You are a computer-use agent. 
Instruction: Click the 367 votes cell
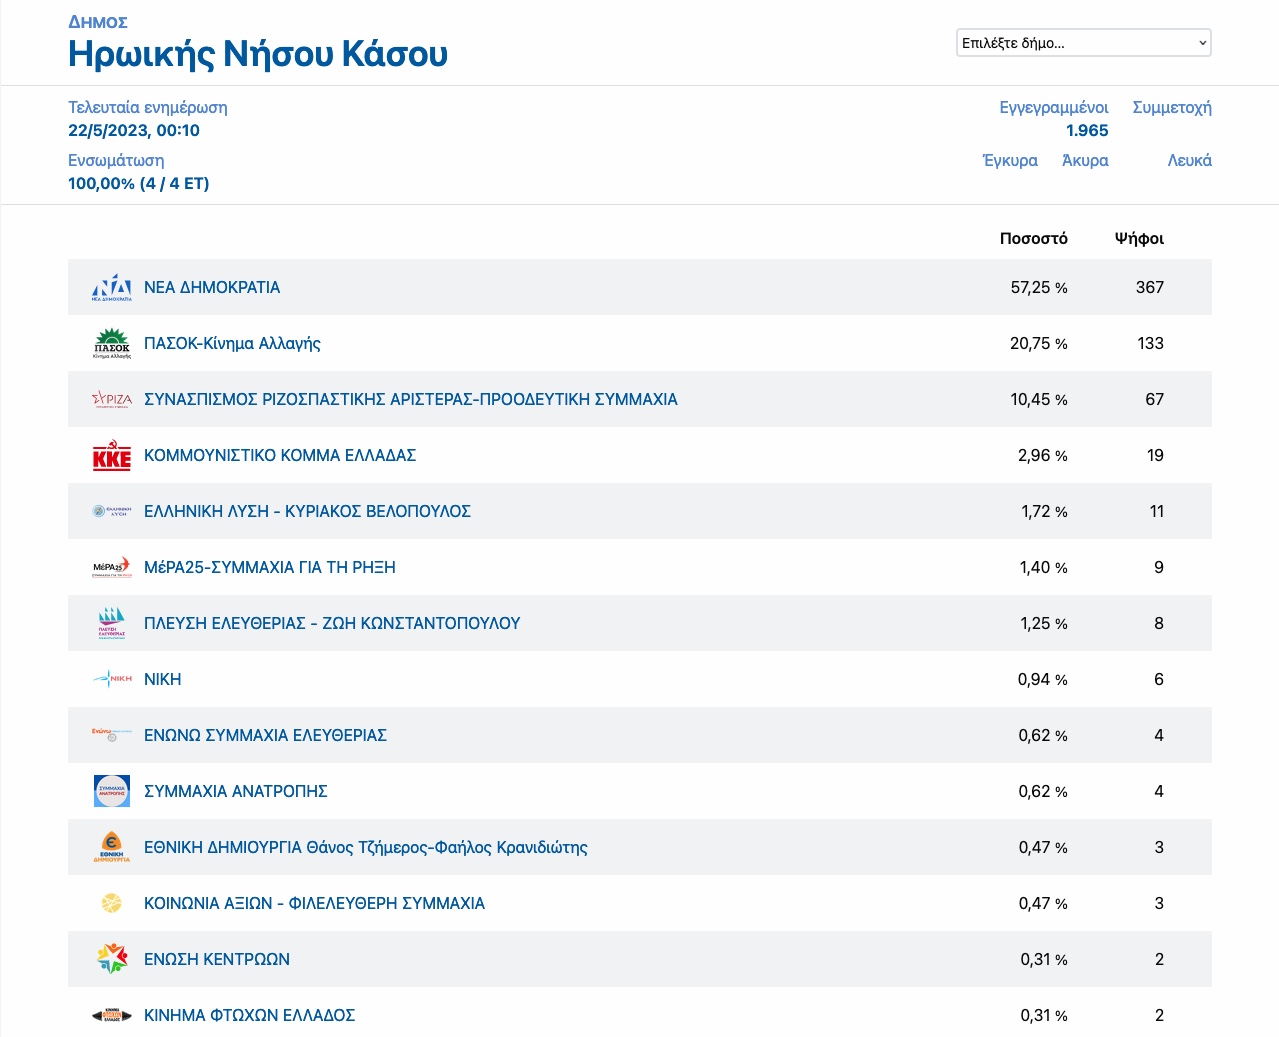pos(1150,287)
